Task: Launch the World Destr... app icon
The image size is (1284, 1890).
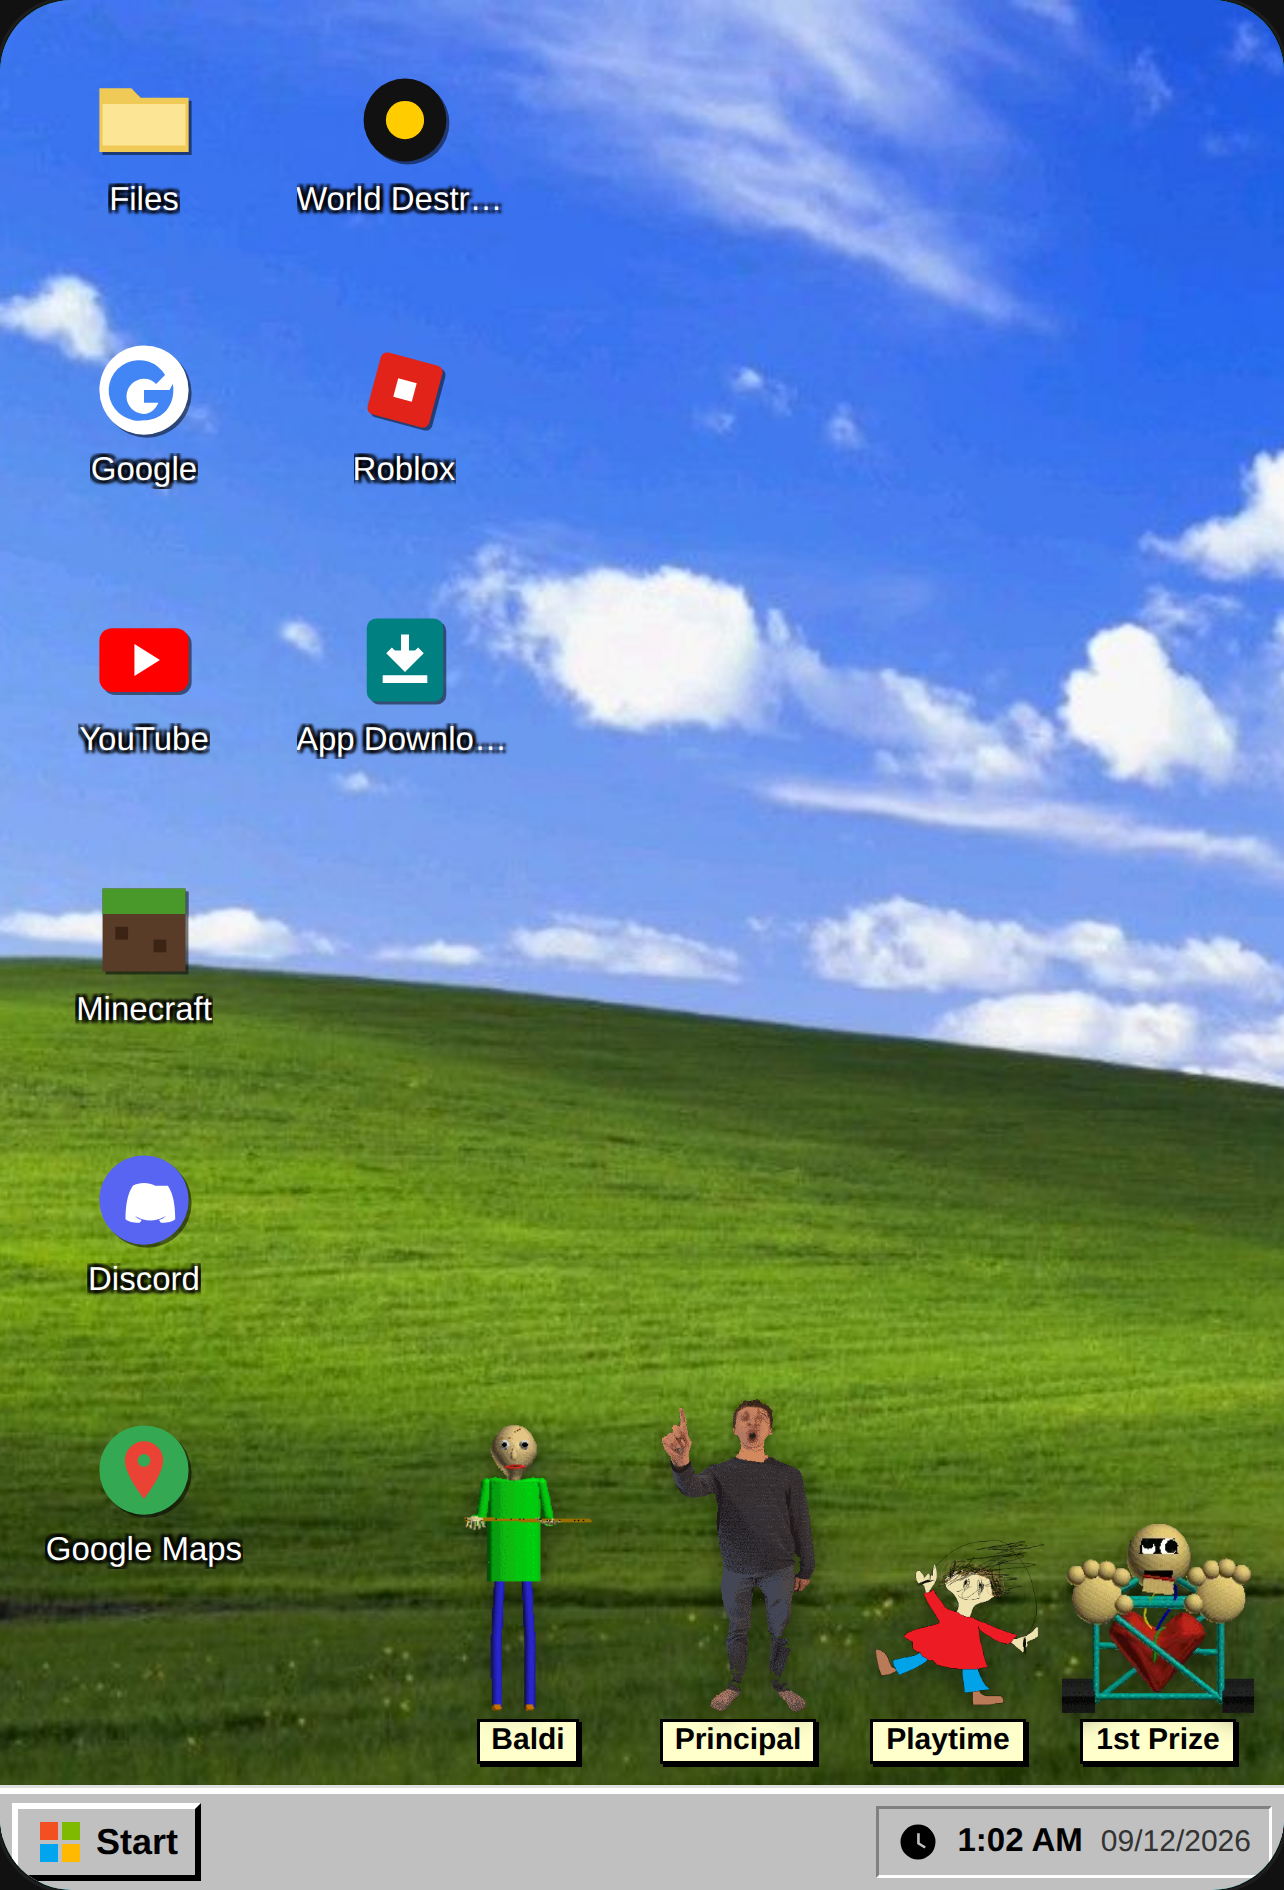Action: click(405, 120)
